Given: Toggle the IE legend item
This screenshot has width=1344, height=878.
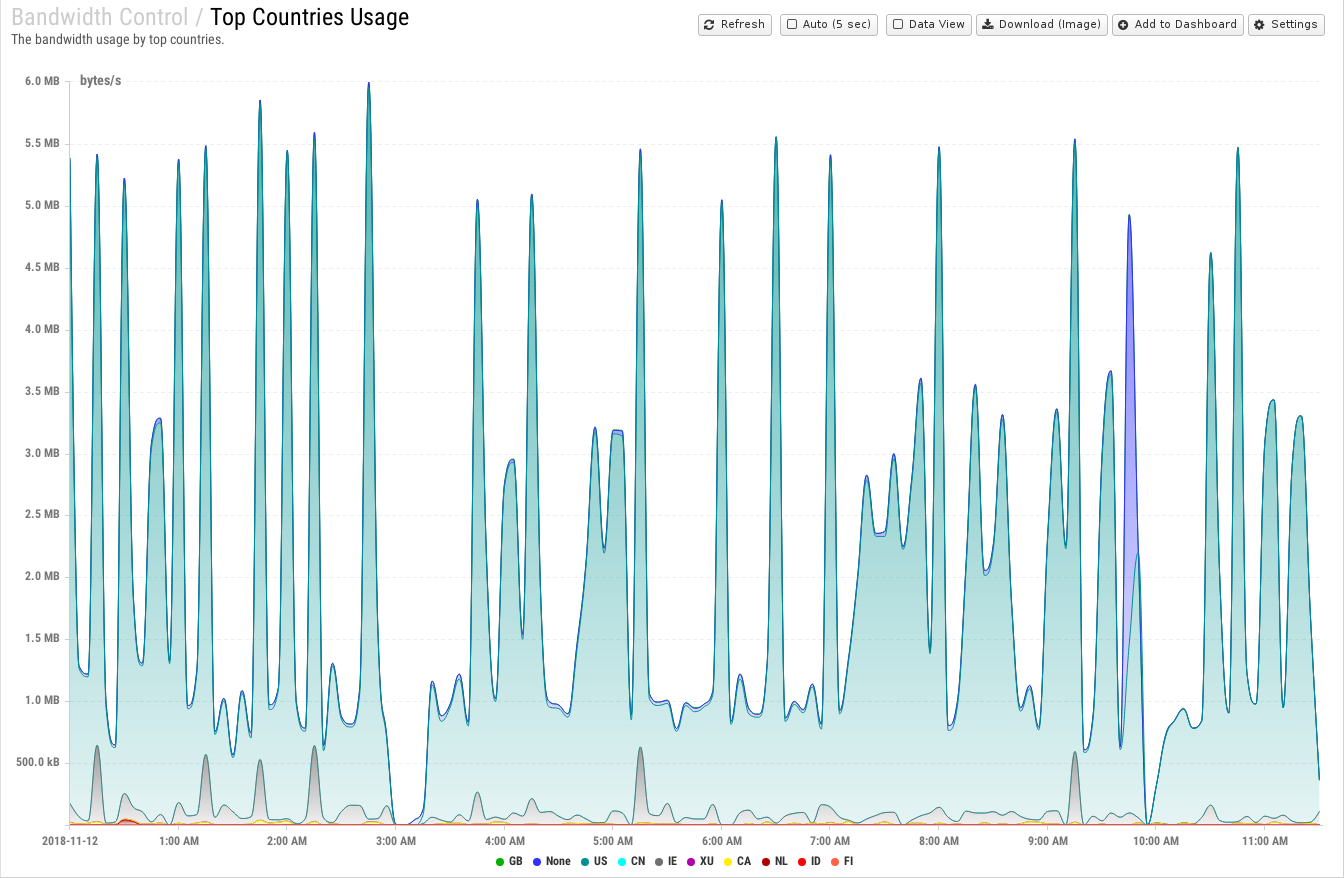Looking at the screenshot, I should pyautogui.click(x=665, y=861).
